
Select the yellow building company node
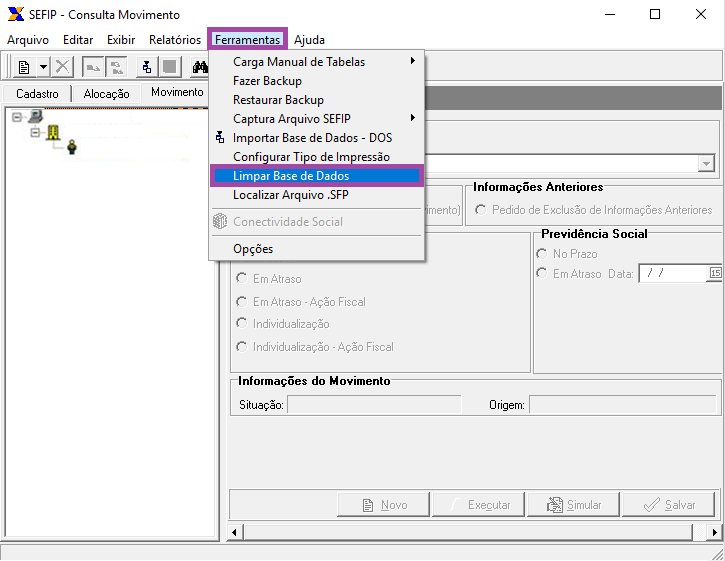[x=53, y=132]
